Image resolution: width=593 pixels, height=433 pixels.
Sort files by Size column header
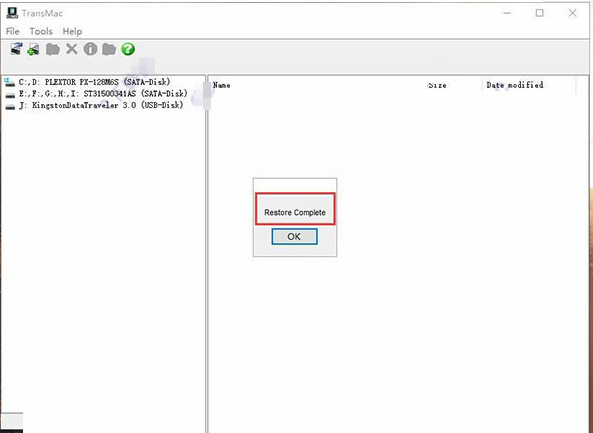click(437, 85)
